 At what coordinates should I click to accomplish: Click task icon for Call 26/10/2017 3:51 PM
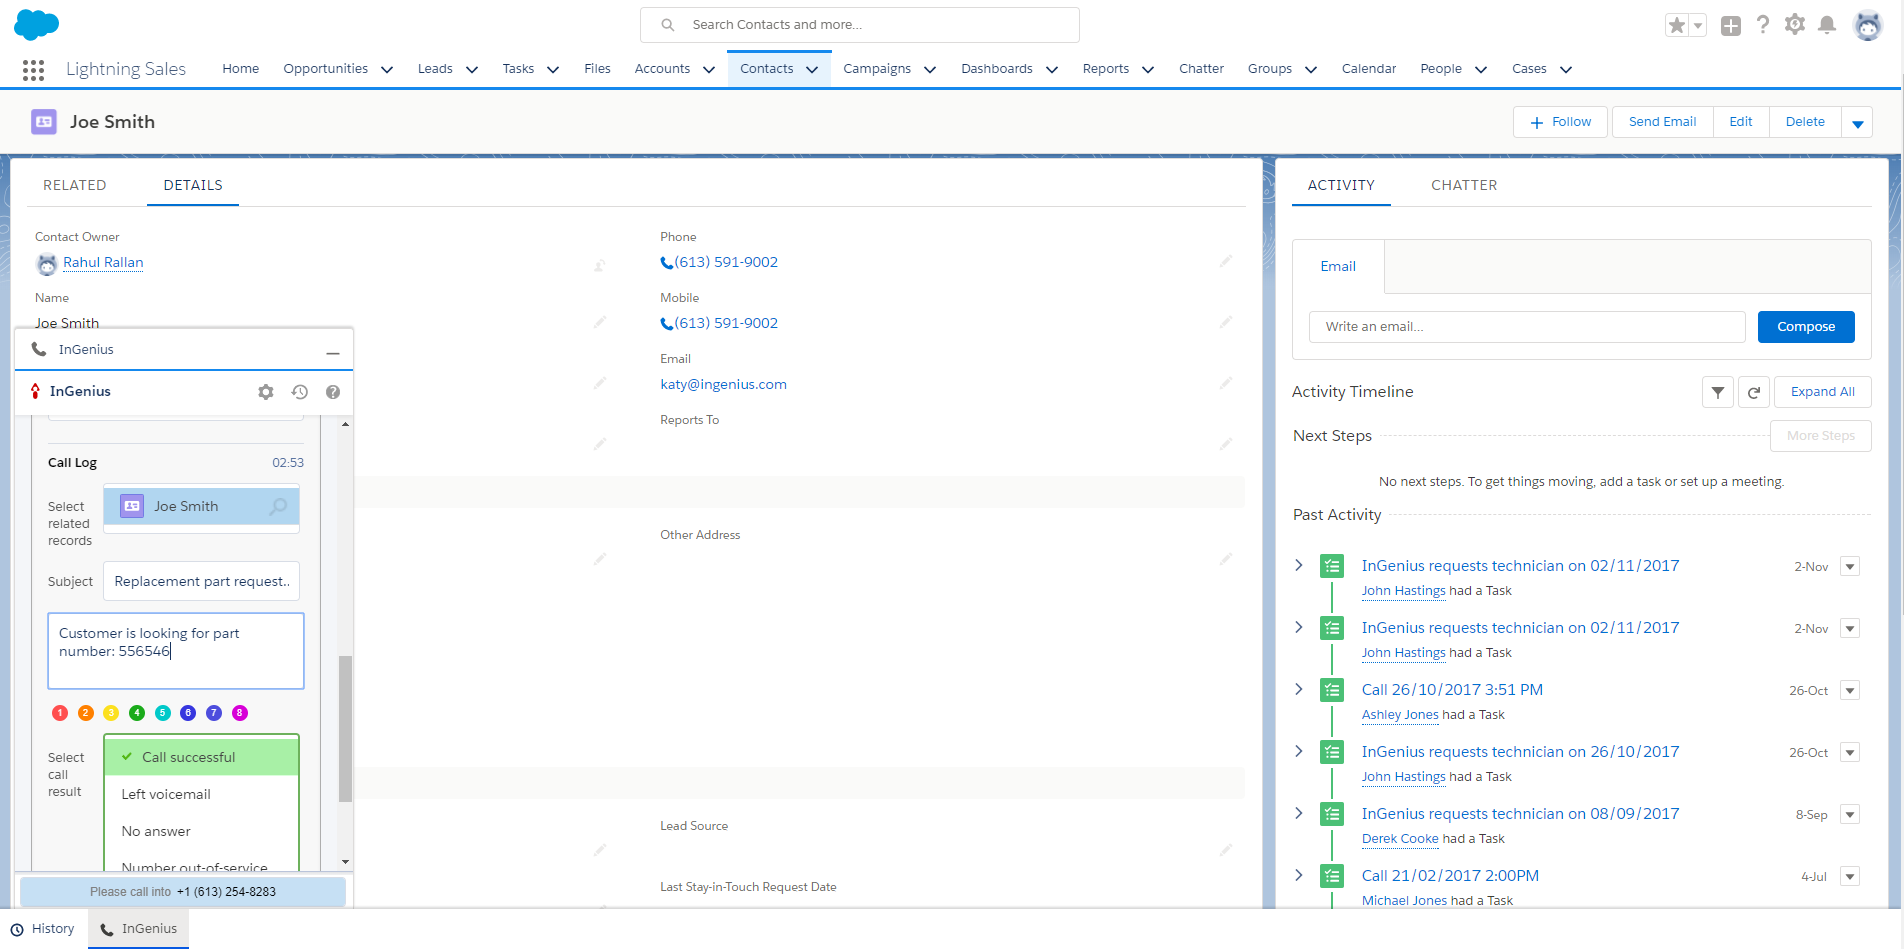point(1332,691)
